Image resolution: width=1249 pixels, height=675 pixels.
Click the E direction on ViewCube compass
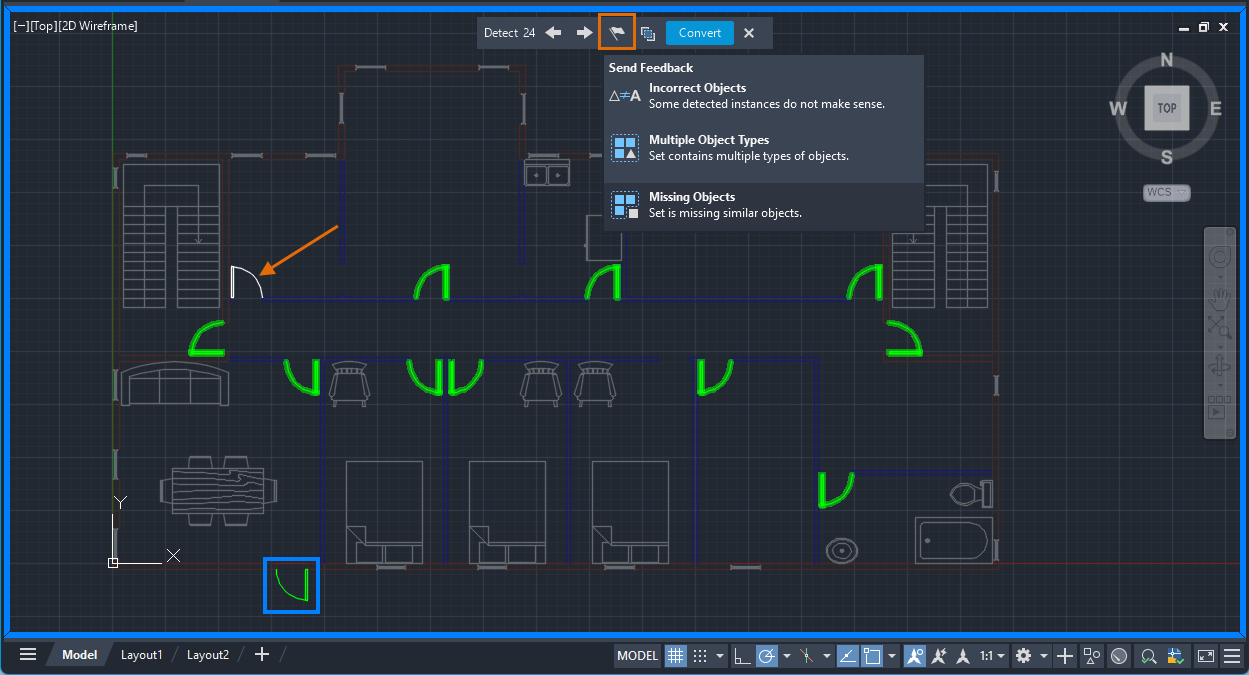1216,109
